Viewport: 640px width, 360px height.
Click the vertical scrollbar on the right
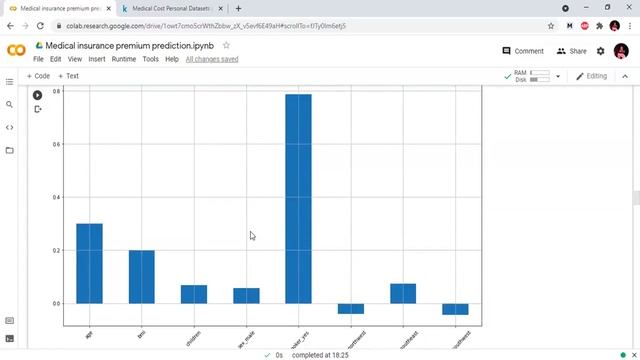pyautogui.click(x=636, y=198)
